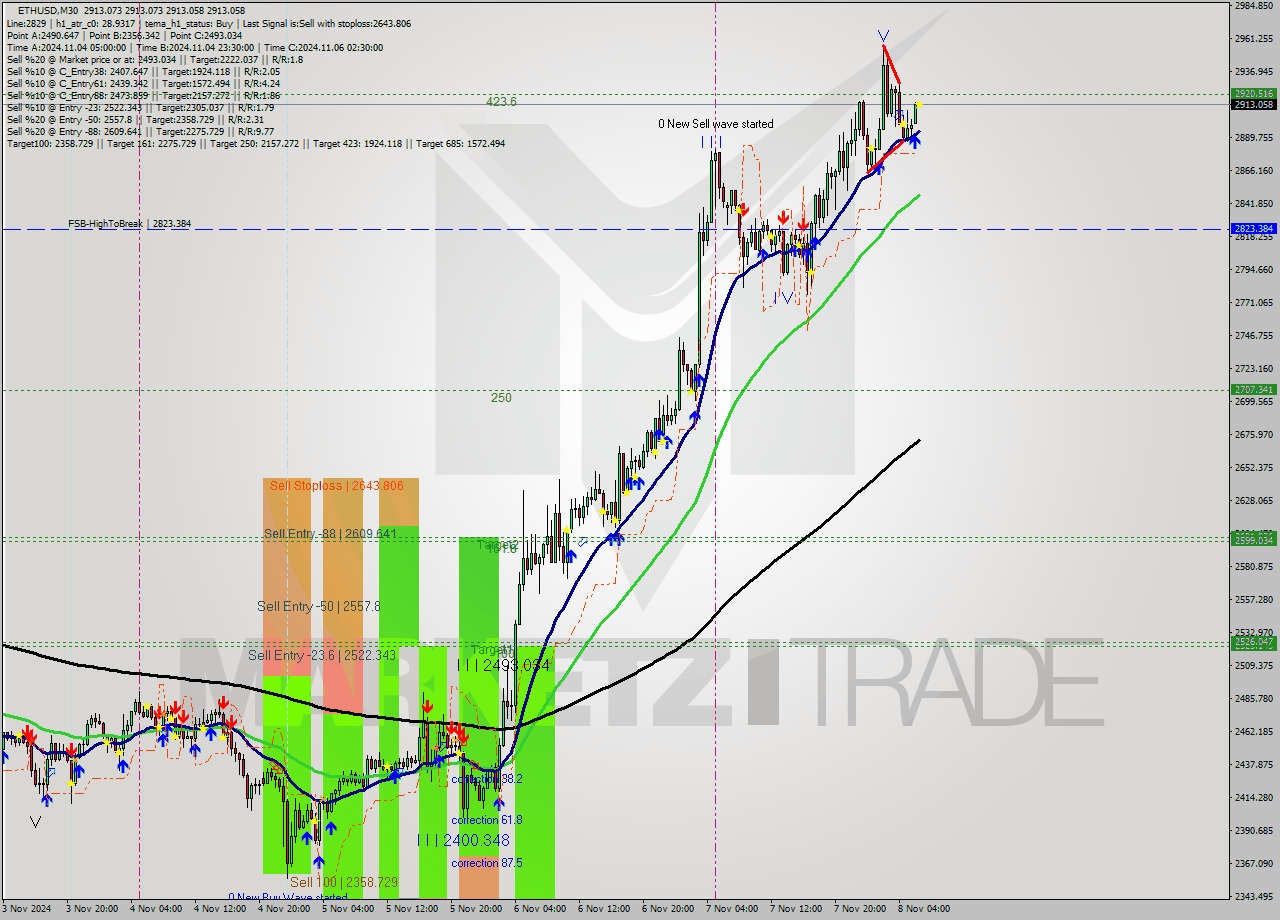This screenshot has height=920, width=1280.
Task: Select the 'I I I 2400.348' blue label
Action: click(x=463, y=841)
